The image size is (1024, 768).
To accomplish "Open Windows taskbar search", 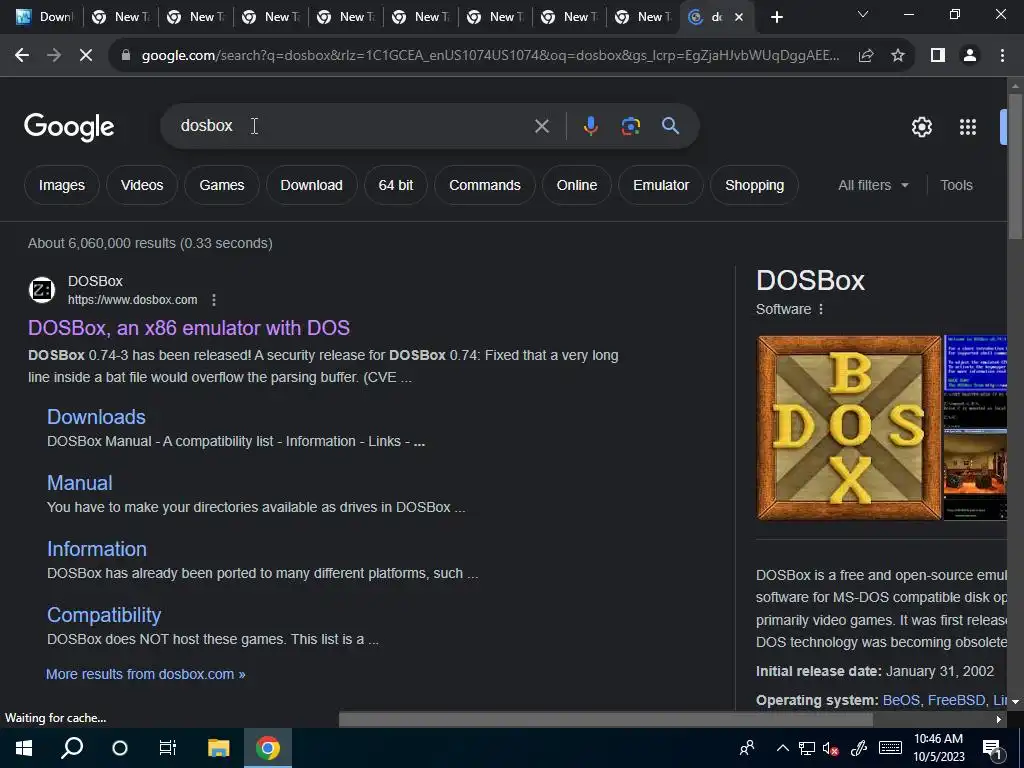I will (x=72, y=748).
